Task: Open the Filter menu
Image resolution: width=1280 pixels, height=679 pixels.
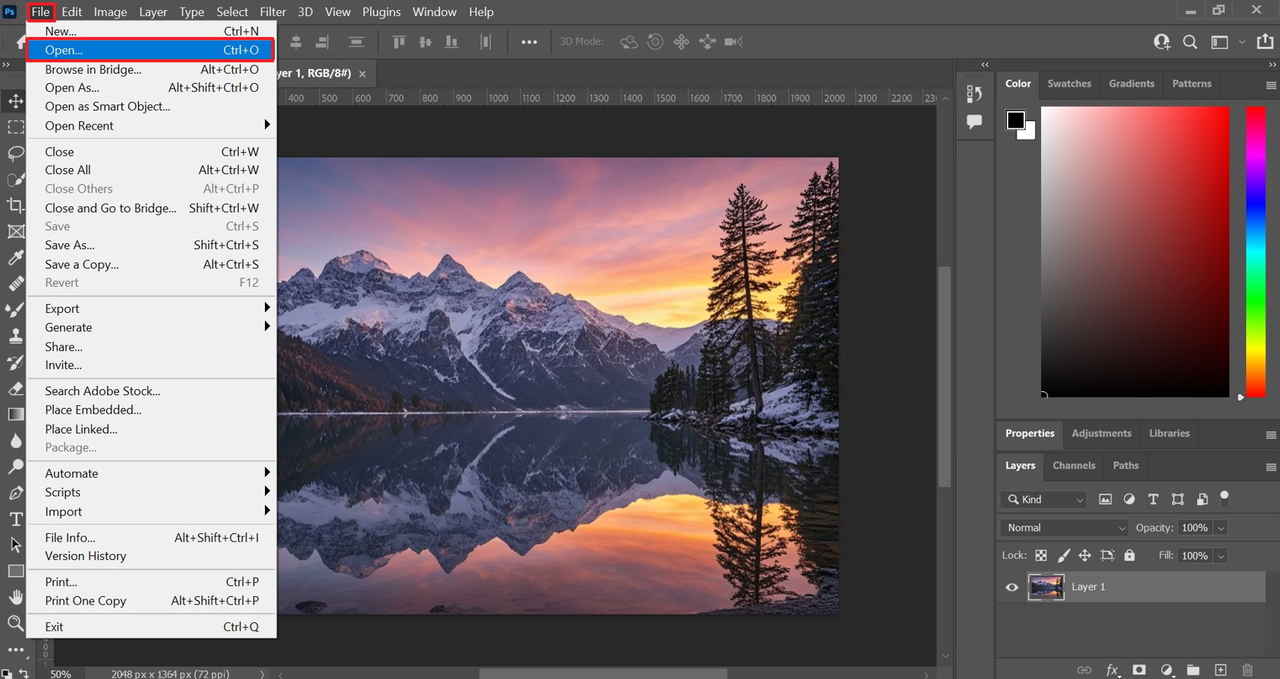Action: pyautogui.click(x=272, y=12)
